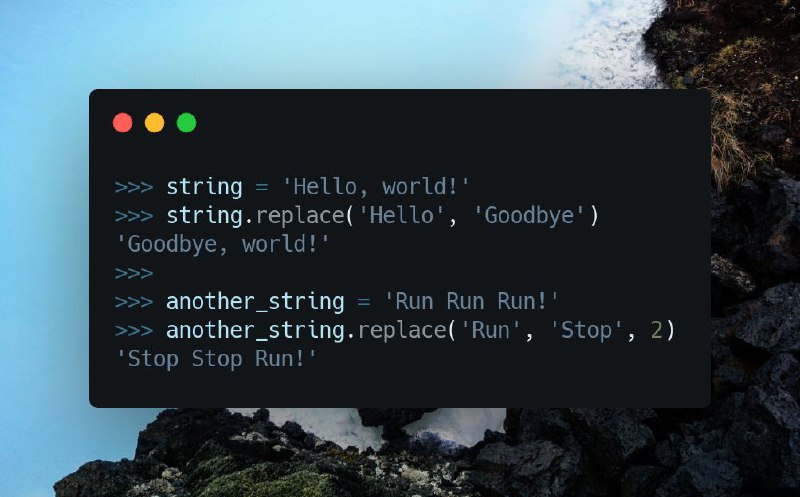The image size is (800, 497).
Task: Click the equals sign after string variable
Action: [x=262, y=187]
